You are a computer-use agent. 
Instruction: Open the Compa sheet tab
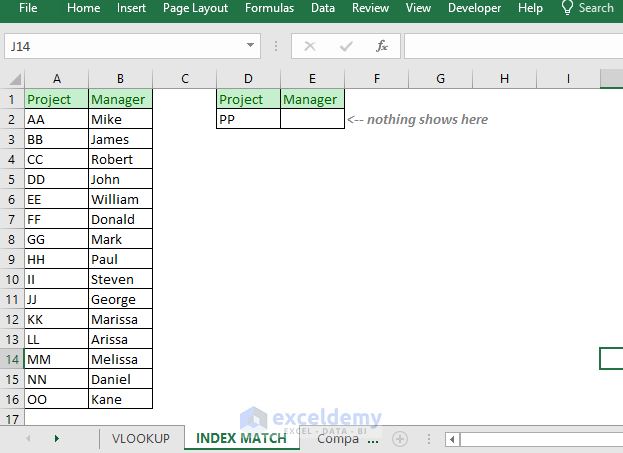[338, 439]
